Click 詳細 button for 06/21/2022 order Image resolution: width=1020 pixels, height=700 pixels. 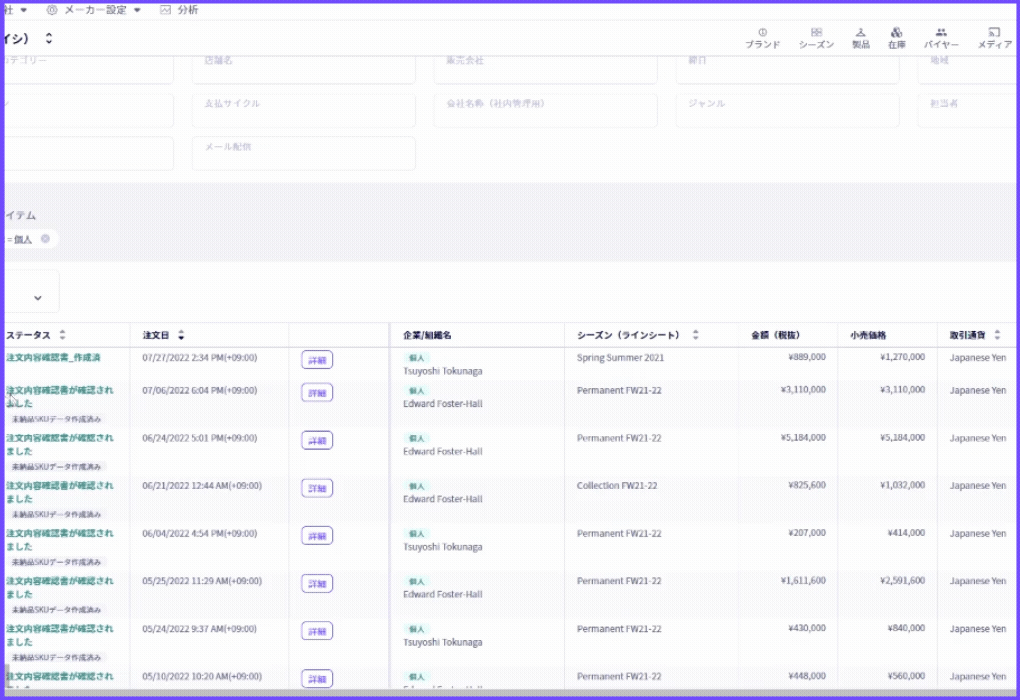317,488
